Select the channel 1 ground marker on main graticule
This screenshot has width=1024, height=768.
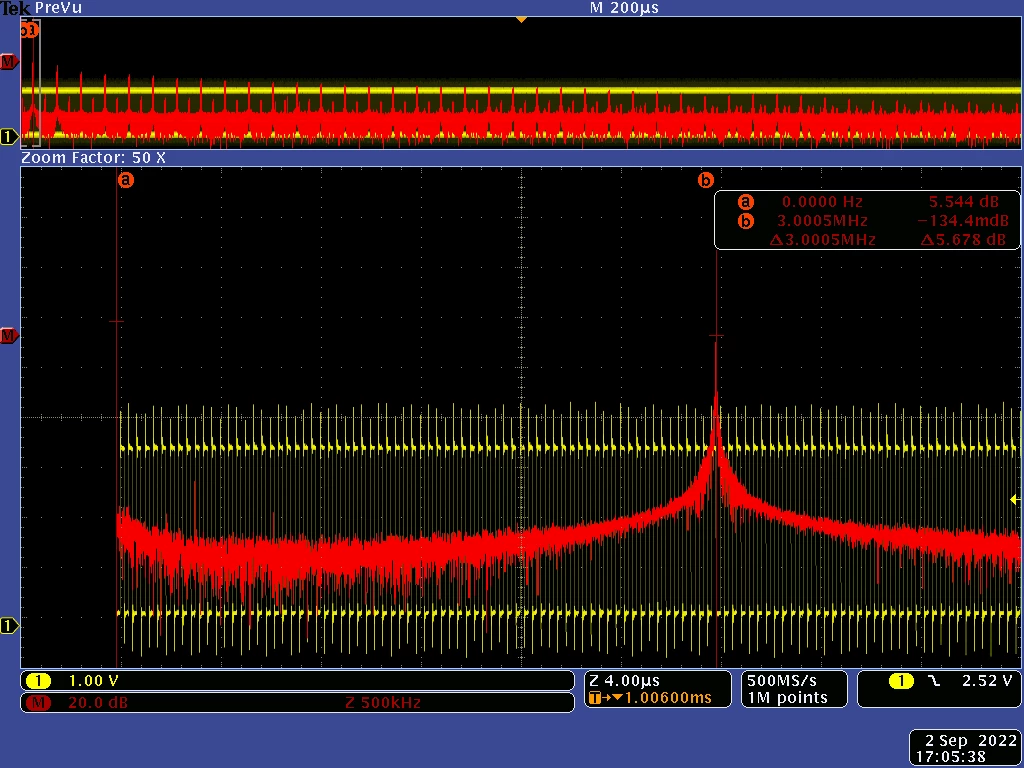click(8, 626)
